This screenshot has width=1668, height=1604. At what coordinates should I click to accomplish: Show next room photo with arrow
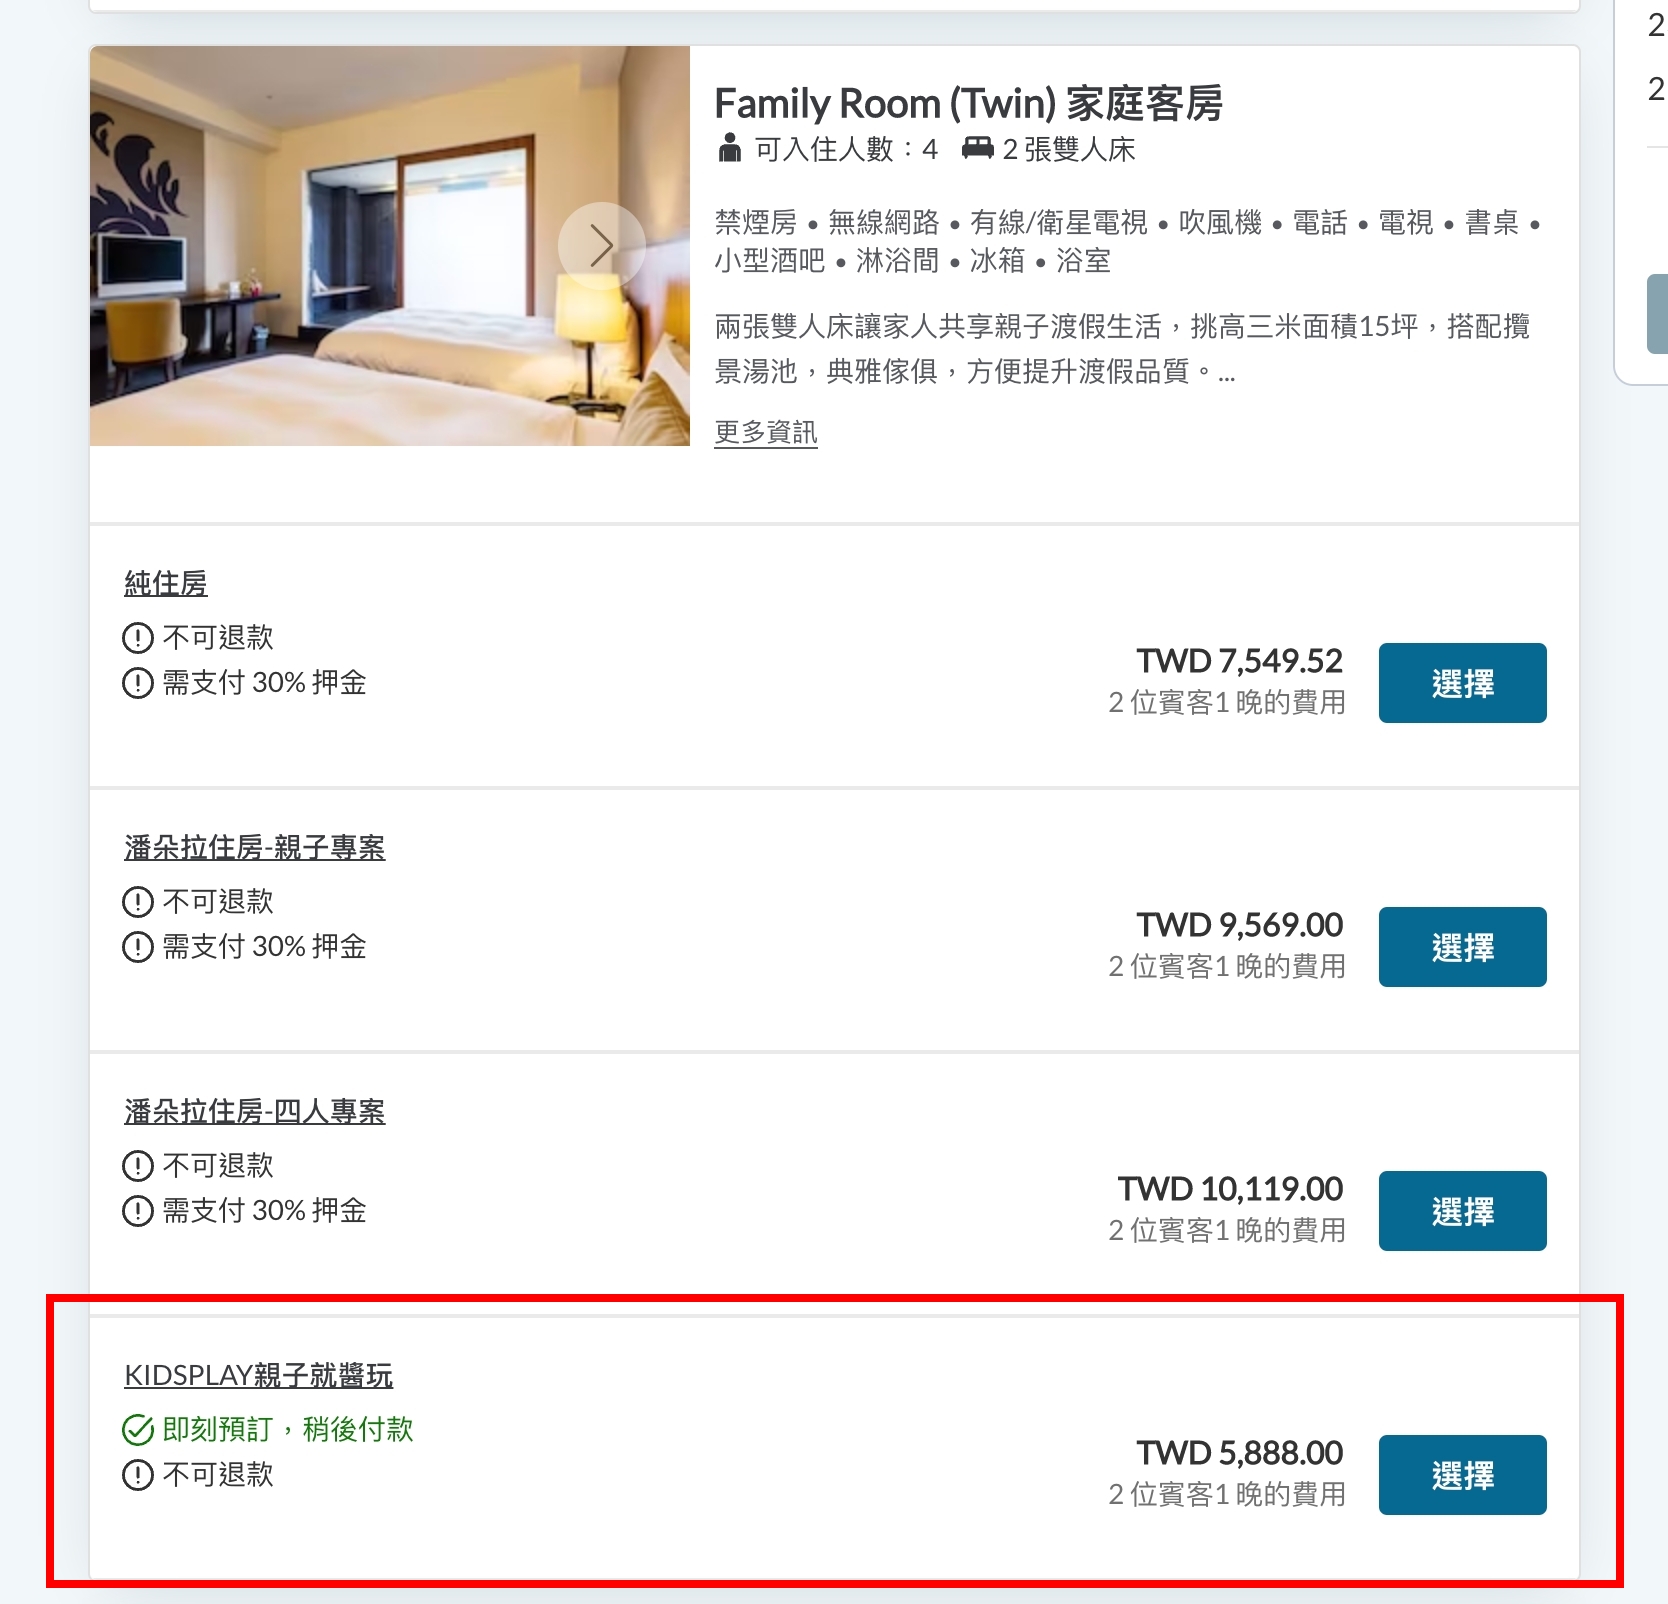601,246
